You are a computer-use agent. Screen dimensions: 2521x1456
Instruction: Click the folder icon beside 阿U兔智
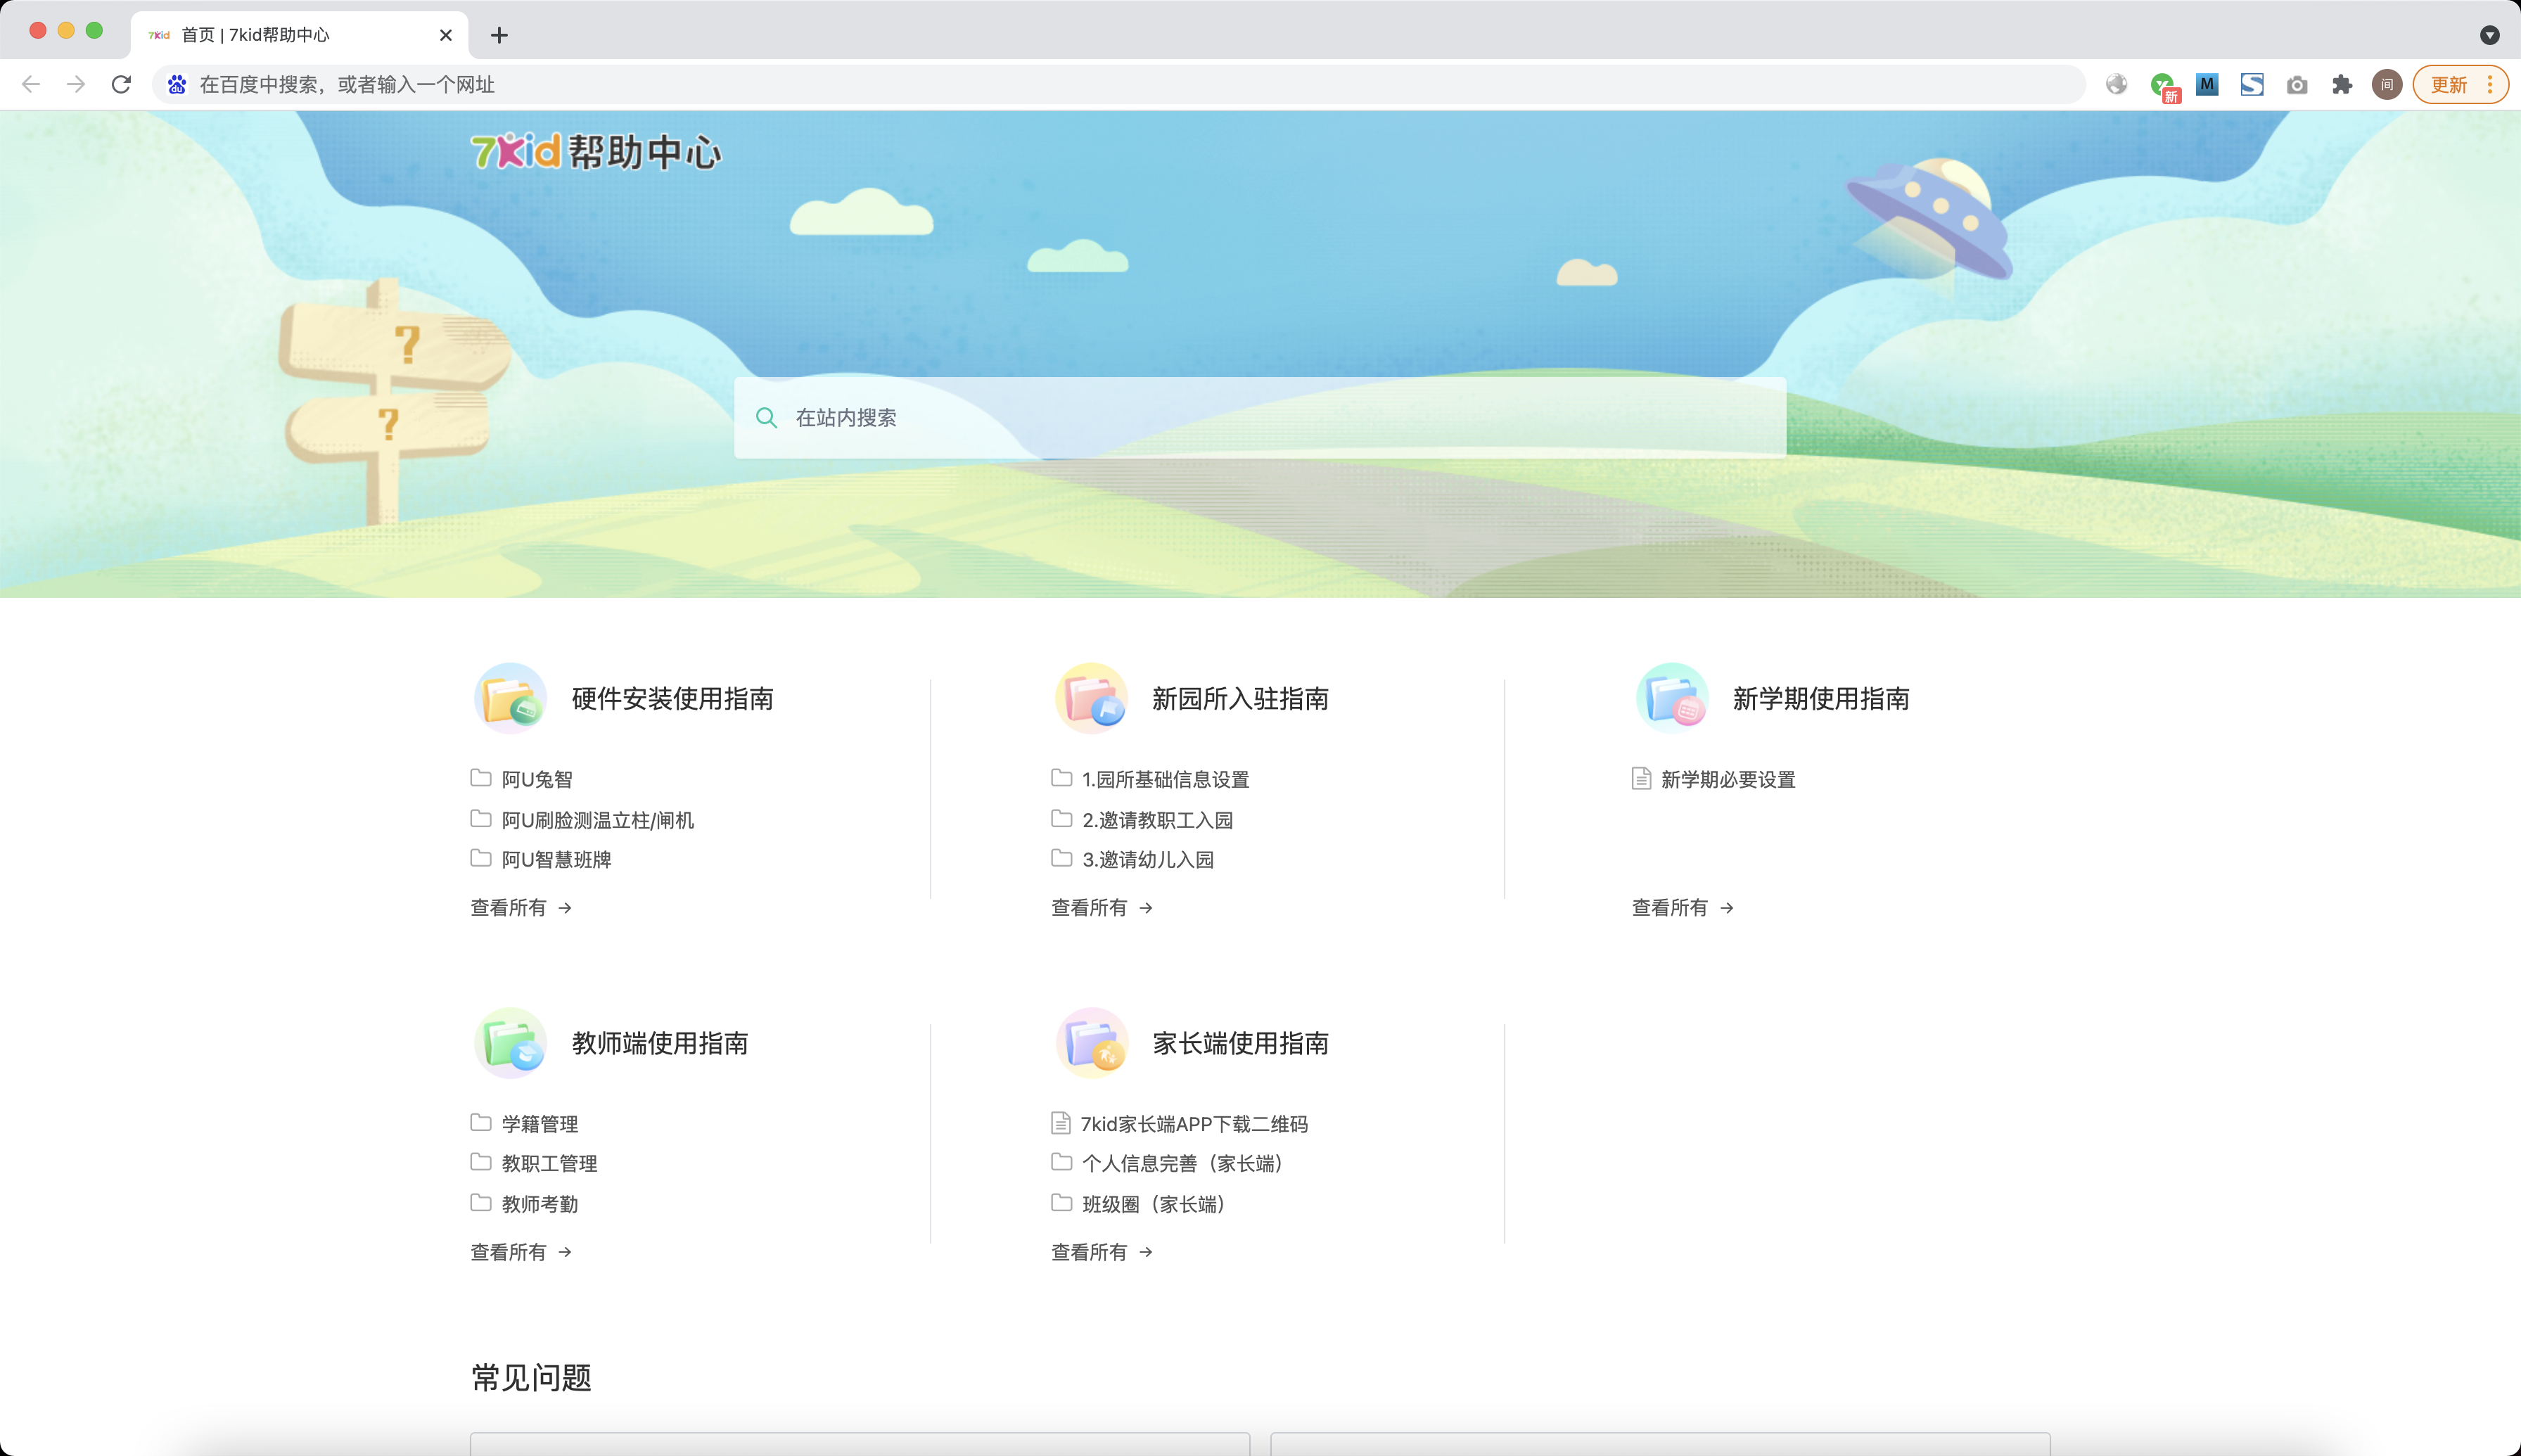click(x=481, y=777)
